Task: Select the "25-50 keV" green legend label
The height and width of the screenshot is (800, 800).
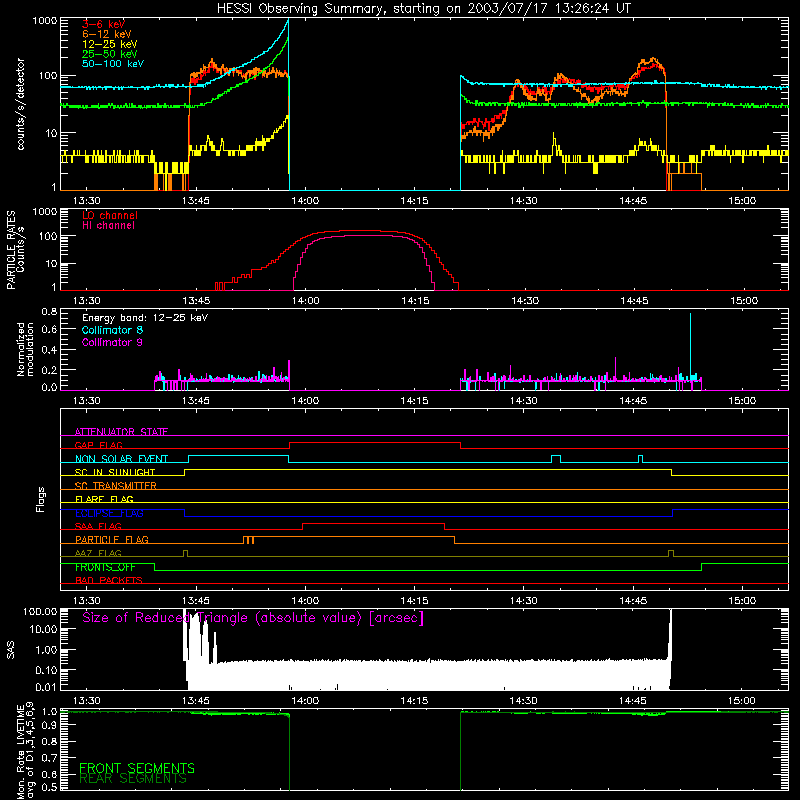Action: pyautogui.click(x=110, y=54)
